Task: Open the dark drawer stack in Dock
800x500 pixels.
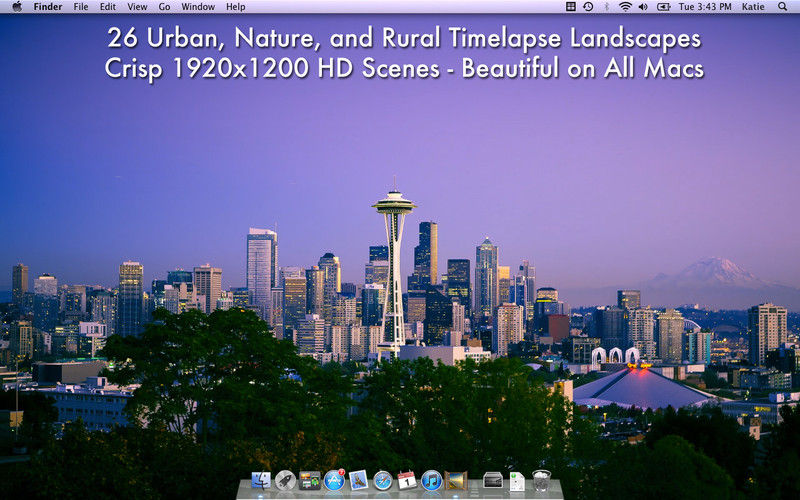Action: (x=492, y=480)
